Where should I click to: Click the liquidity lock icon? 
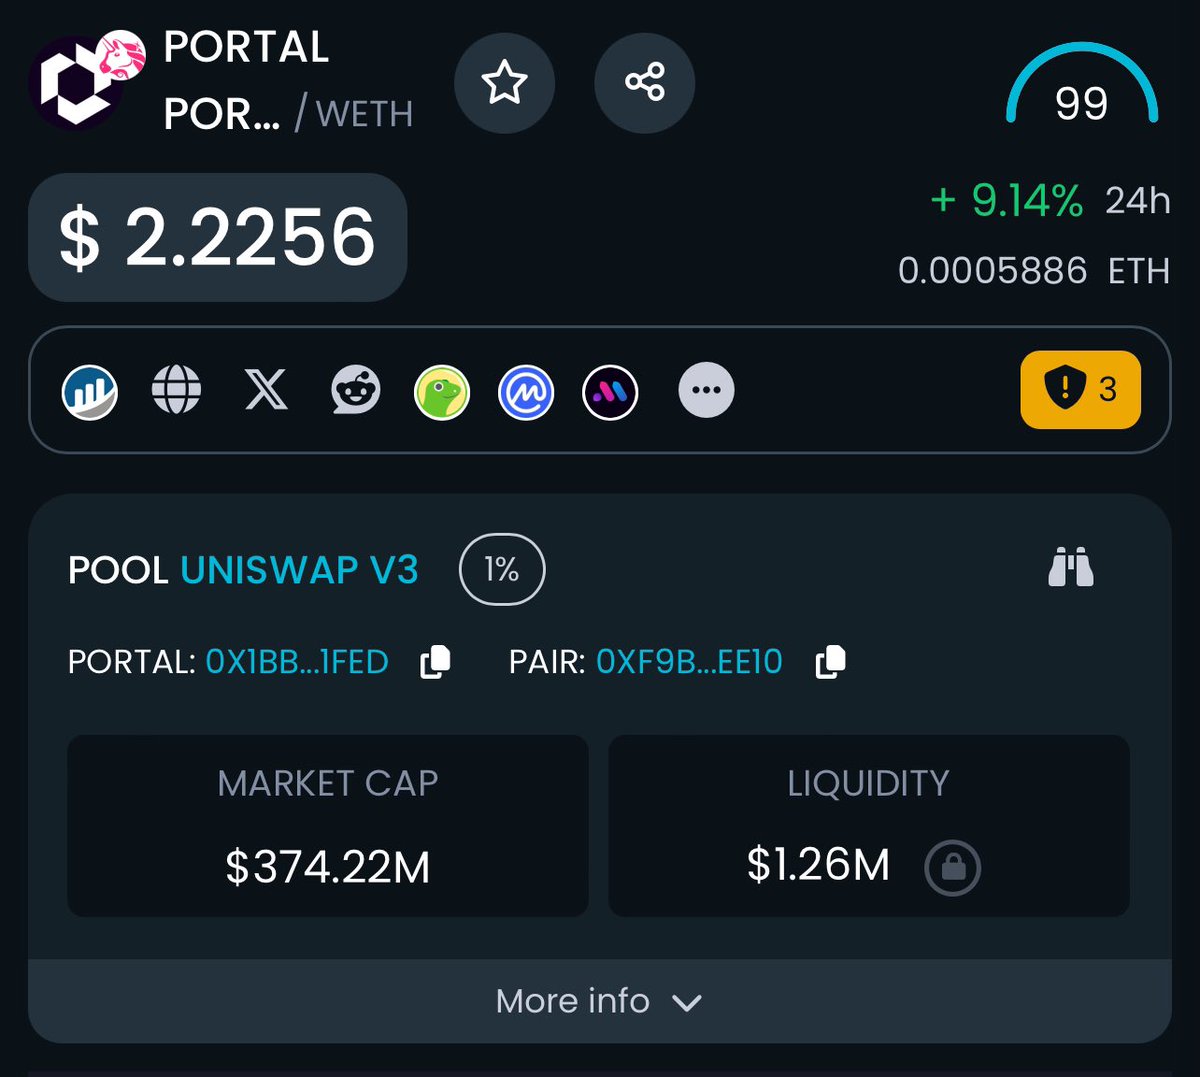(x=953, y=867)
